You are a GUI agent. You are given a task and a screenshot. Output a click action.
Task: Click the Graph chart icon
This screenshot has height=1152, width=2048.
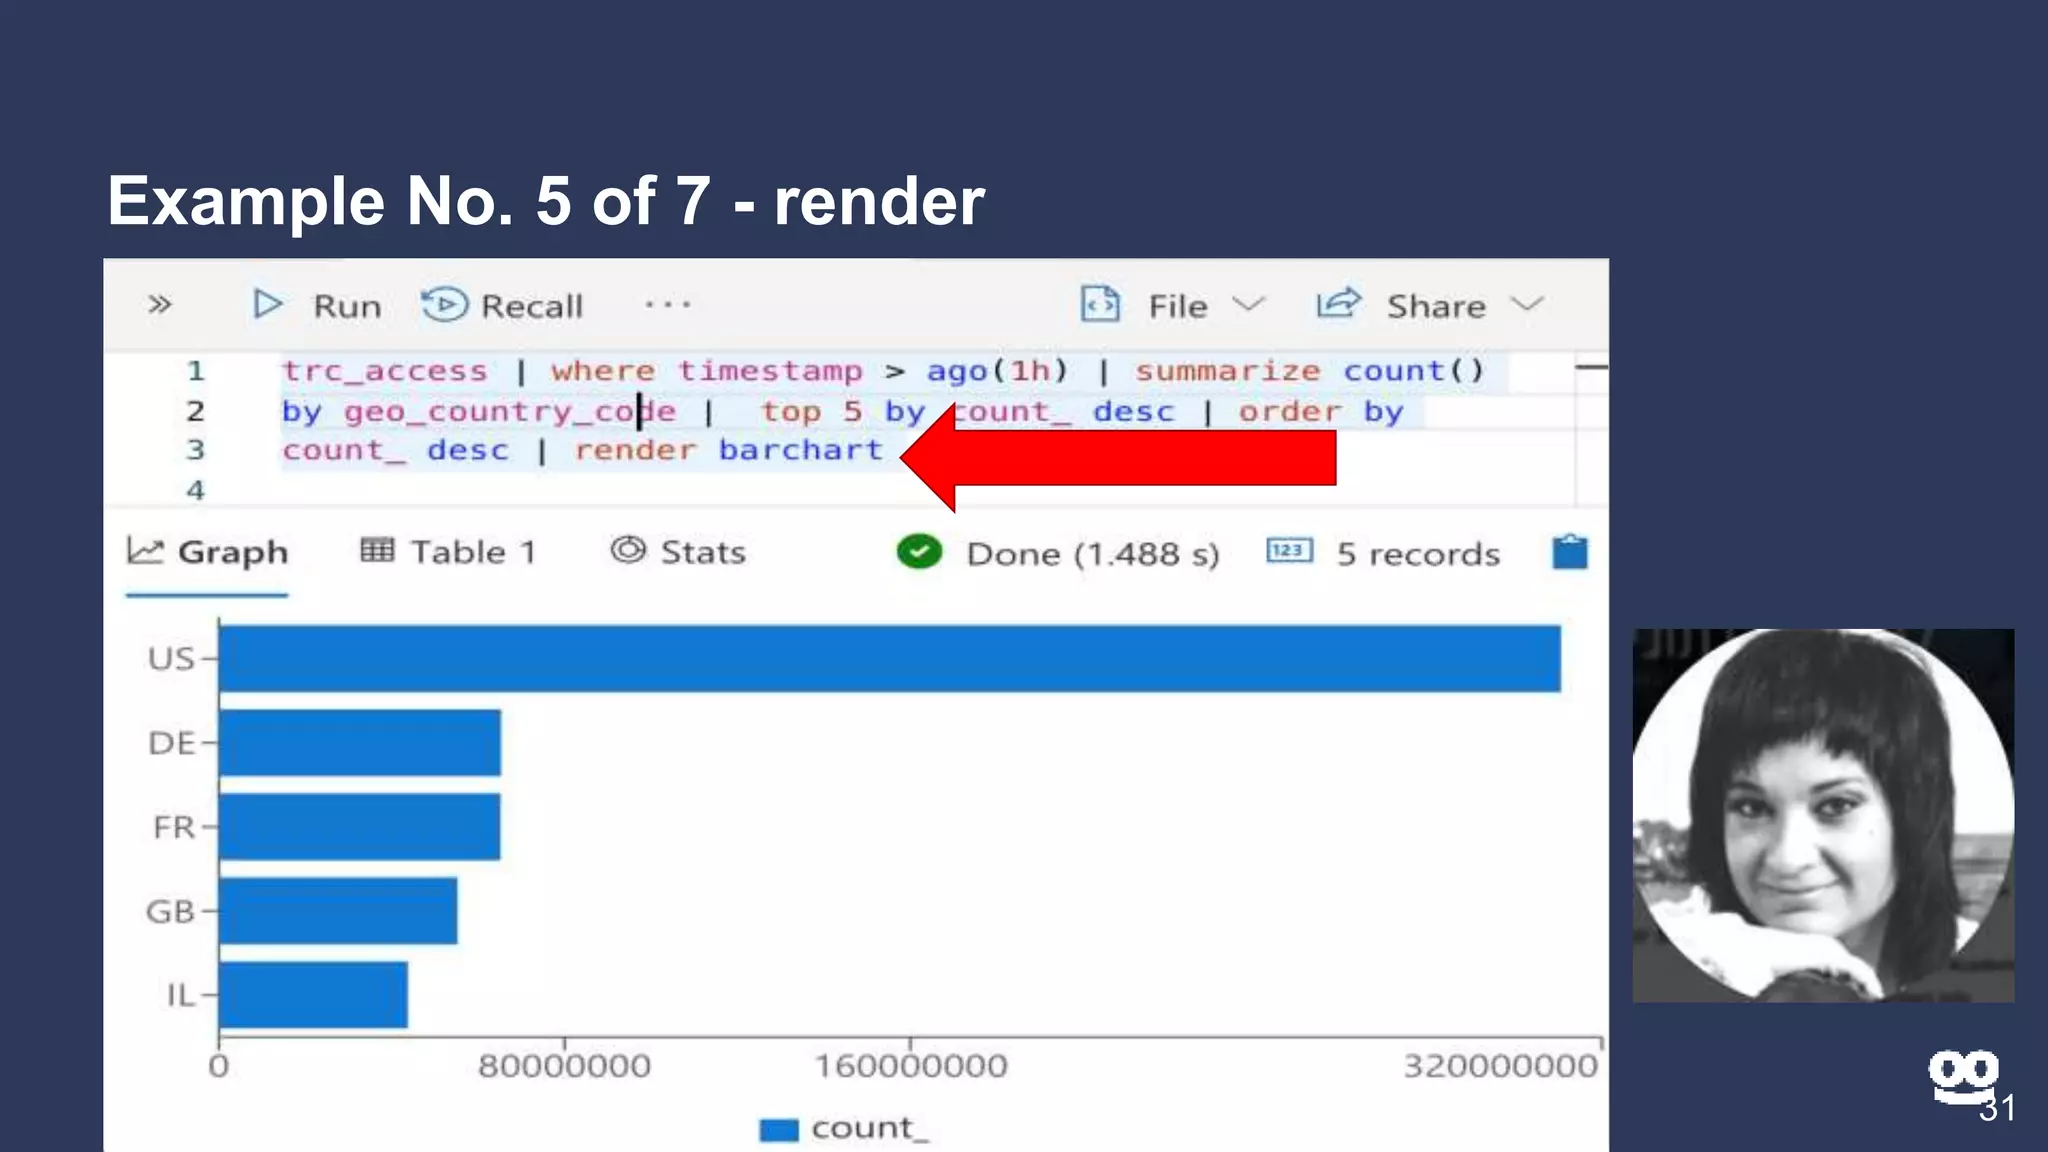tap(145, 551)
